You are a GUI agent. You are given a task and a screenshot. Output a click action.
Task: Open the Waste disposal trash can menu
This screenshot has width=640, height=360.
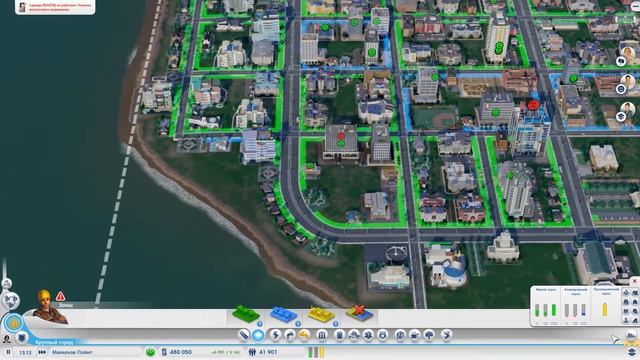pos(340,335)
